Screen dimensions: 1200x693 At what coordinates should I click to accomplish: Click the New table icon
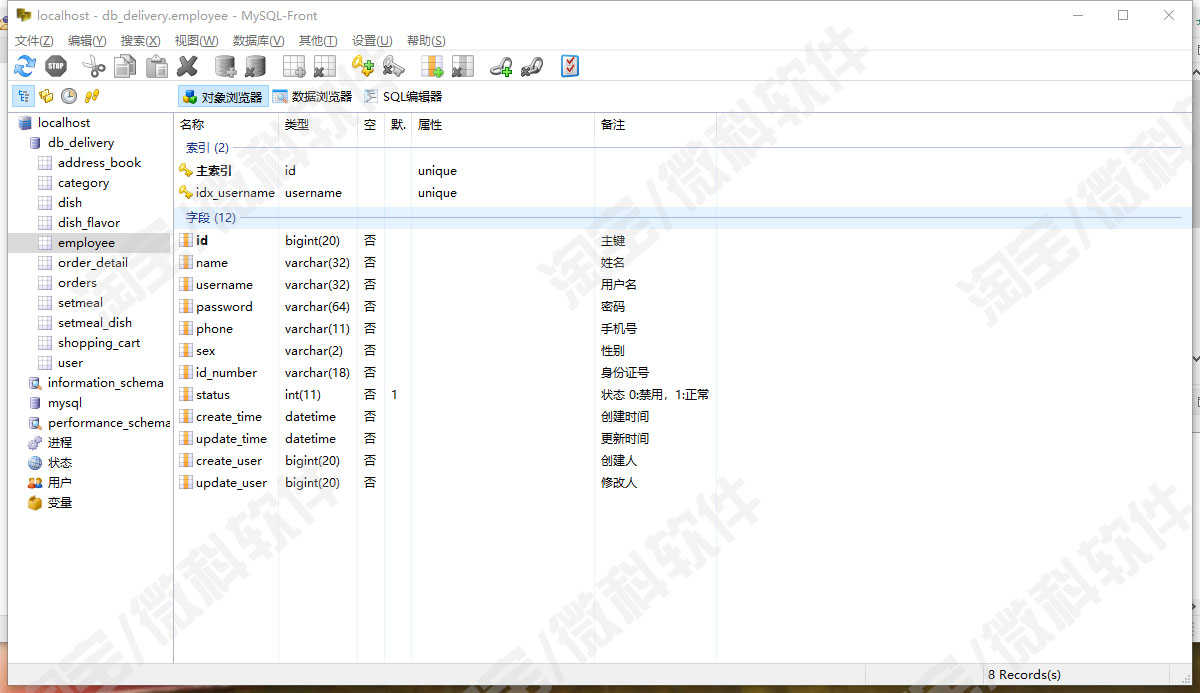(294, 67)
